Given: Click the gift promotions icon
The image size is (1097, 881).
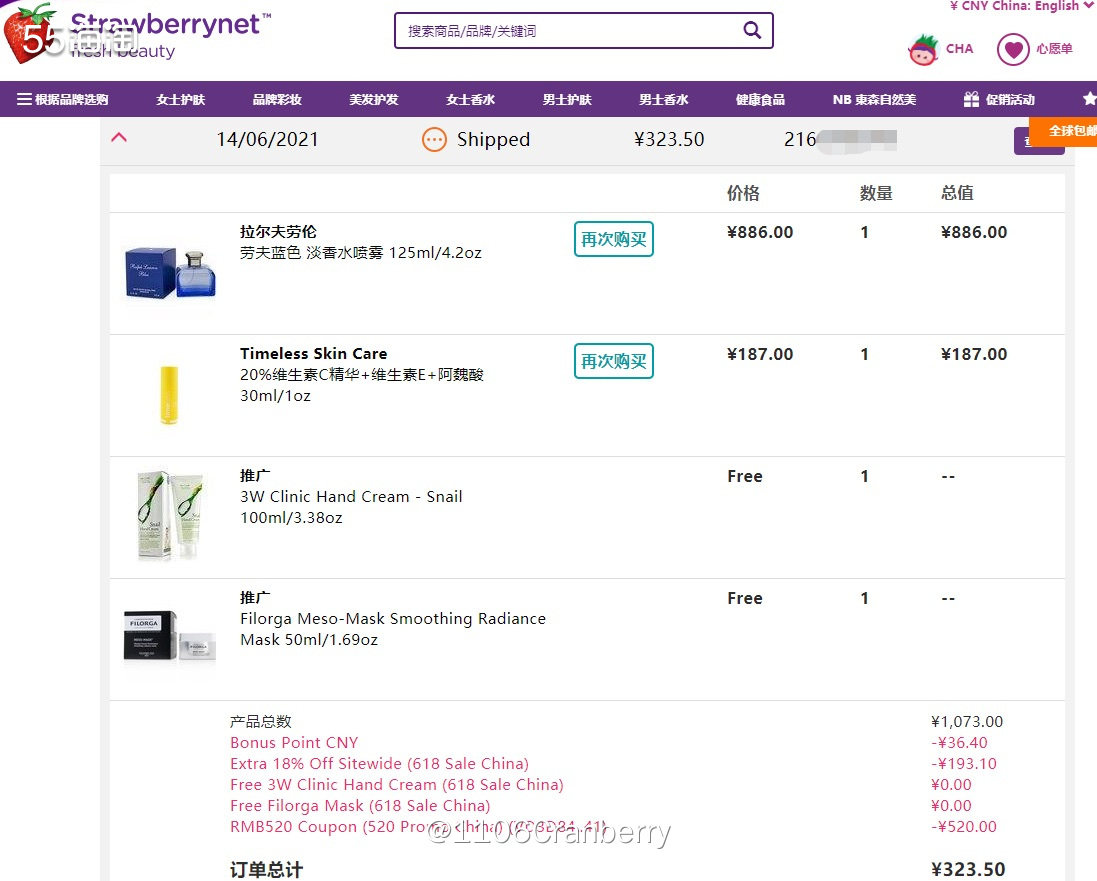Looking at the screenshot, I should tap(971, 99).
